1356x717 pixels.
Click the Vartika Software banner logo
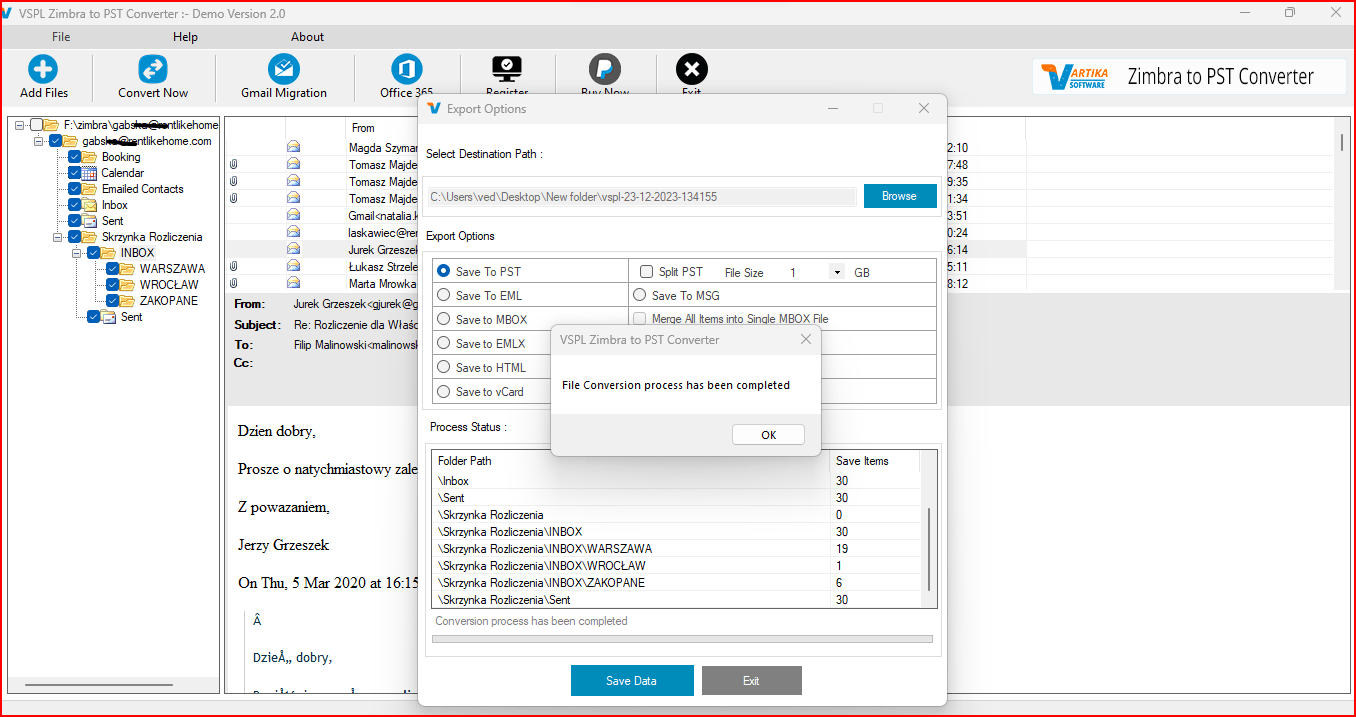pos(1073,77)
